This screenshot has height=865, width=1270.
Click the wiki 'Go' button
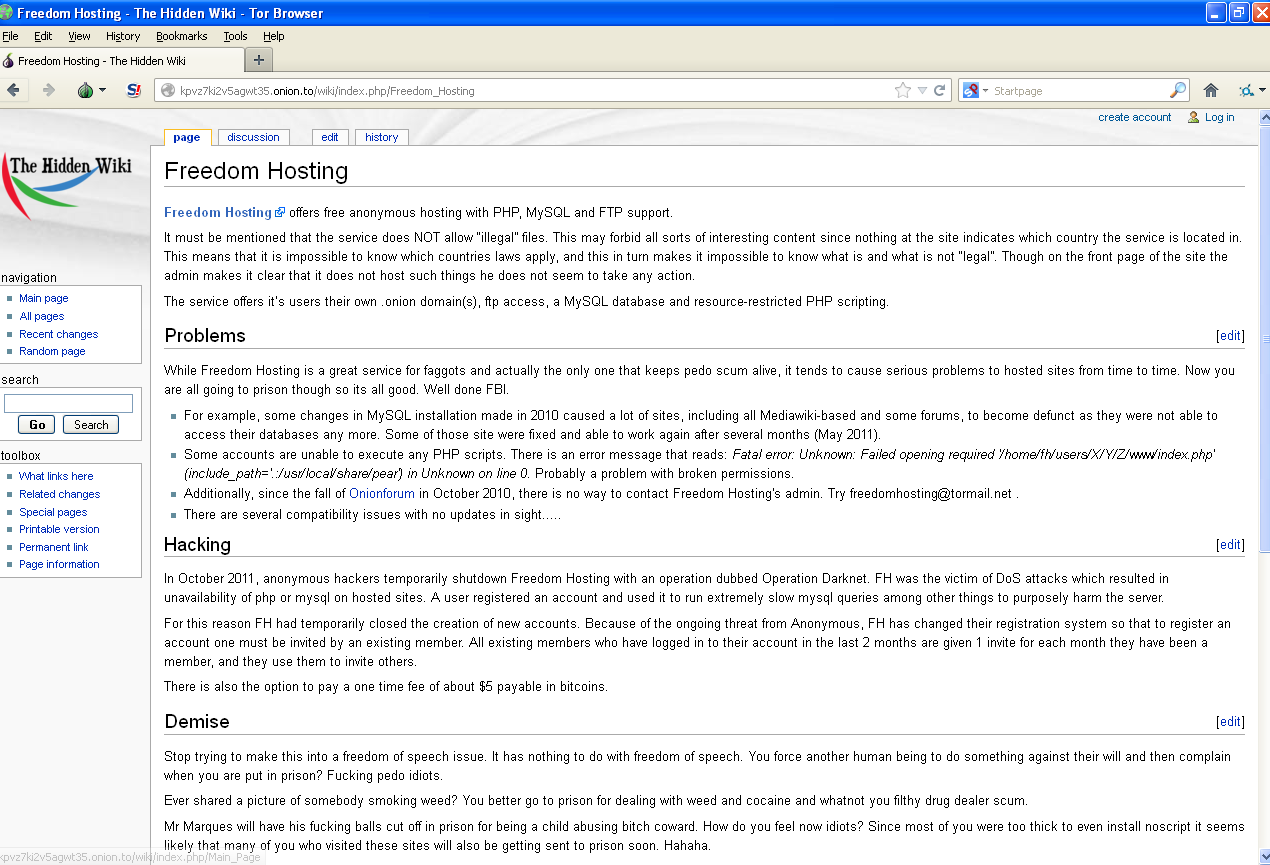[37, 425]
